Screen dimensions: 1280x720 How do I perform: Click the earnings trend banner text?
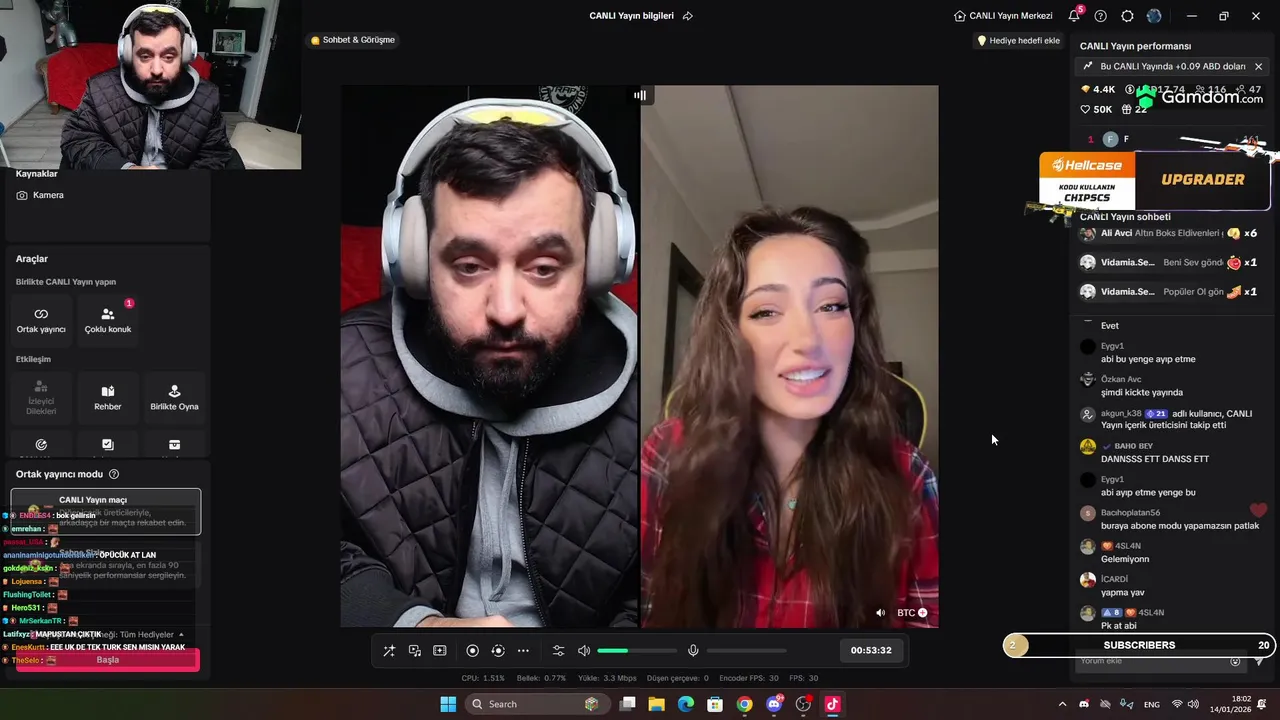coord(1172,66)
